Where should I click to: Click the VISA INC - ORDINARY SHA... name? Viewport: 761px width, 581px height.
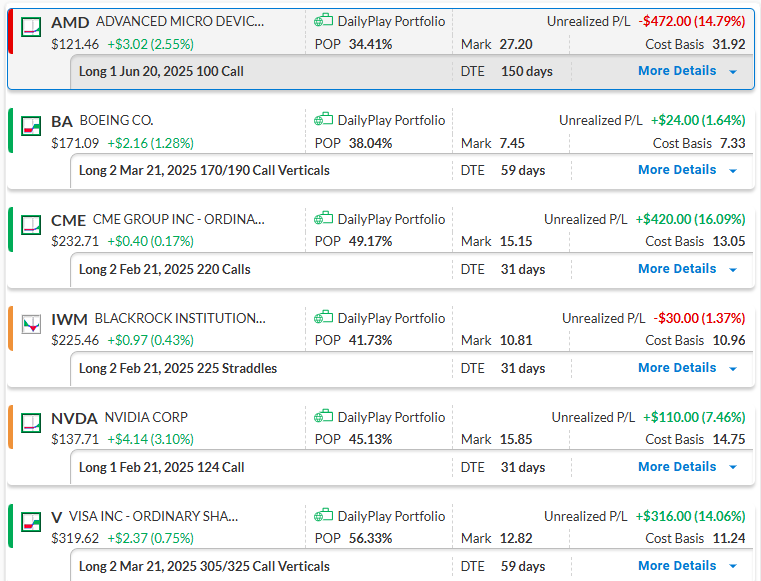point(153,516)
